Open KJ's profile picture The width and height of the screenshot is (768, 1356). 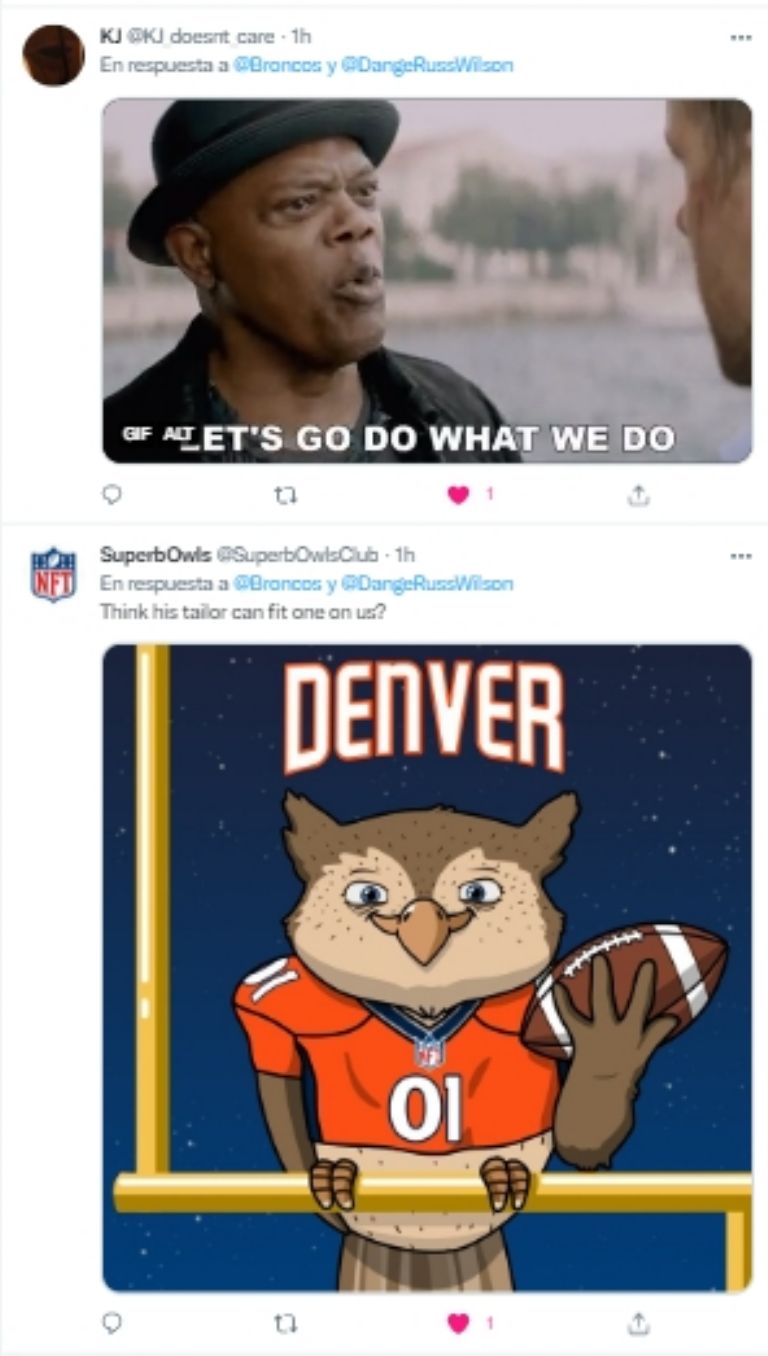(53, 55)
